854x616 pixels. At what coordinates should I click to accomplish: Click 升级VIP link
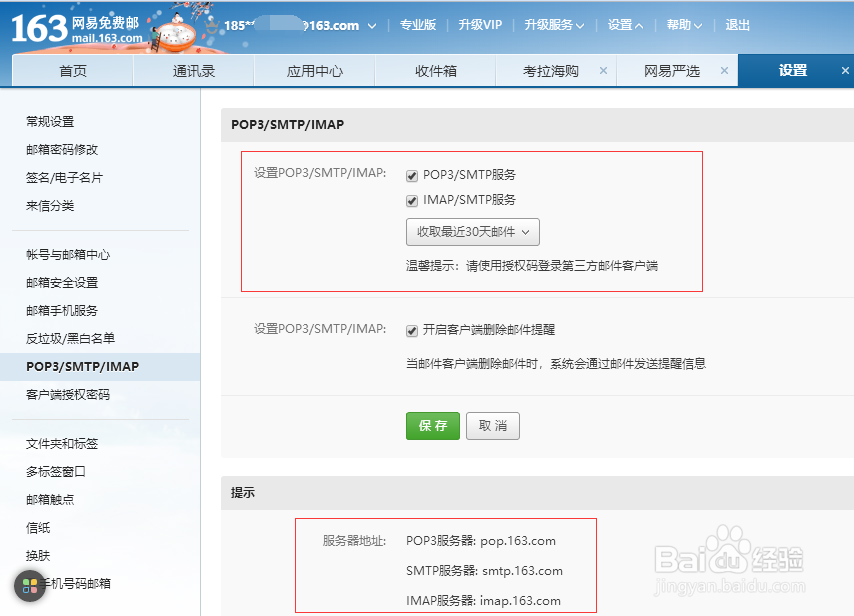(x=480, y=25)
